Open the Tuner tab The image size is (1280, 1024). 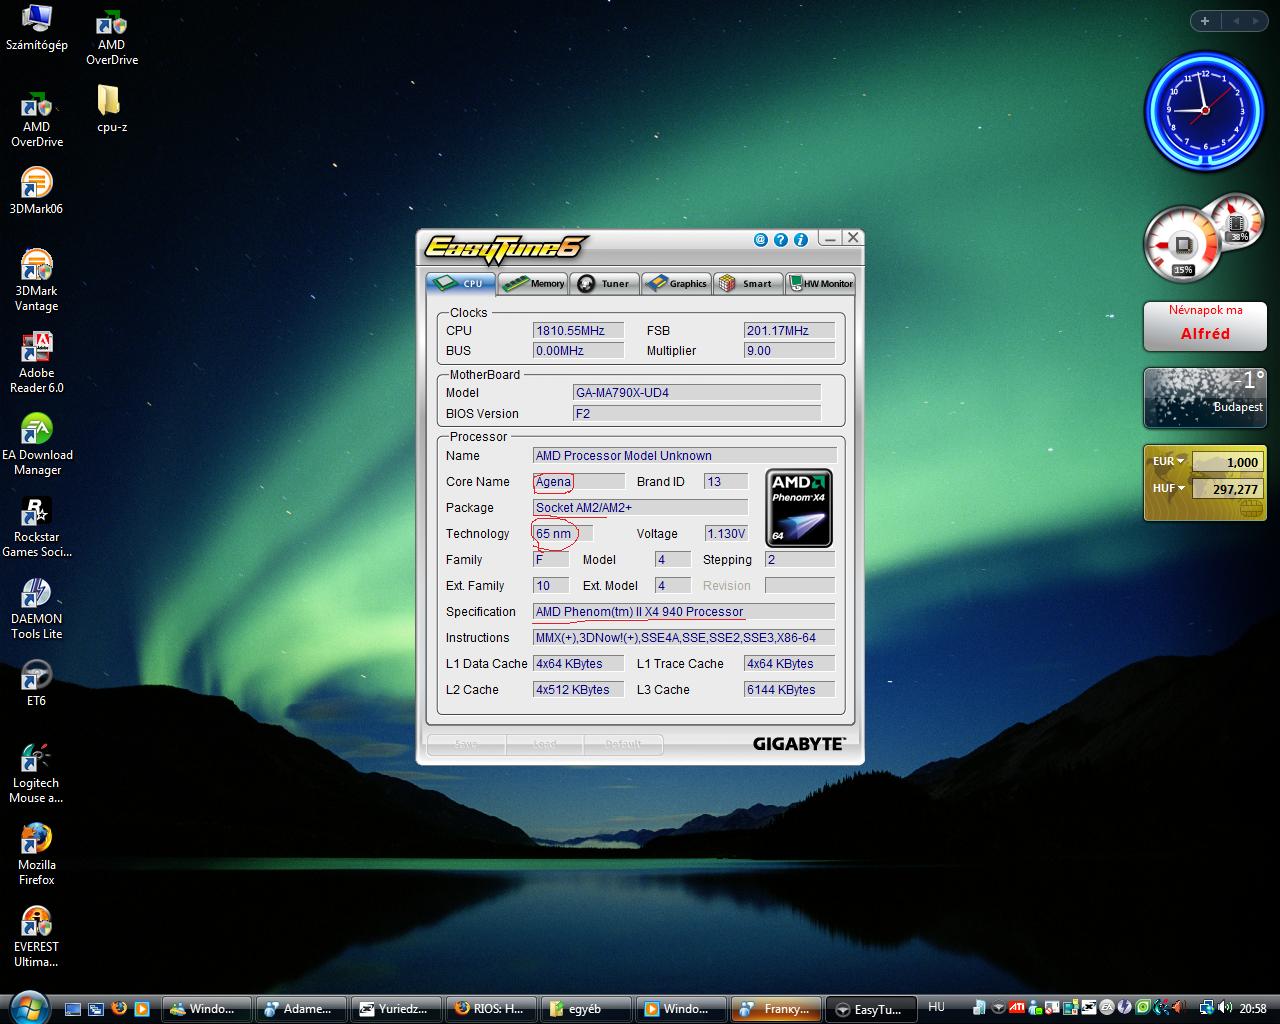point(604,283)
